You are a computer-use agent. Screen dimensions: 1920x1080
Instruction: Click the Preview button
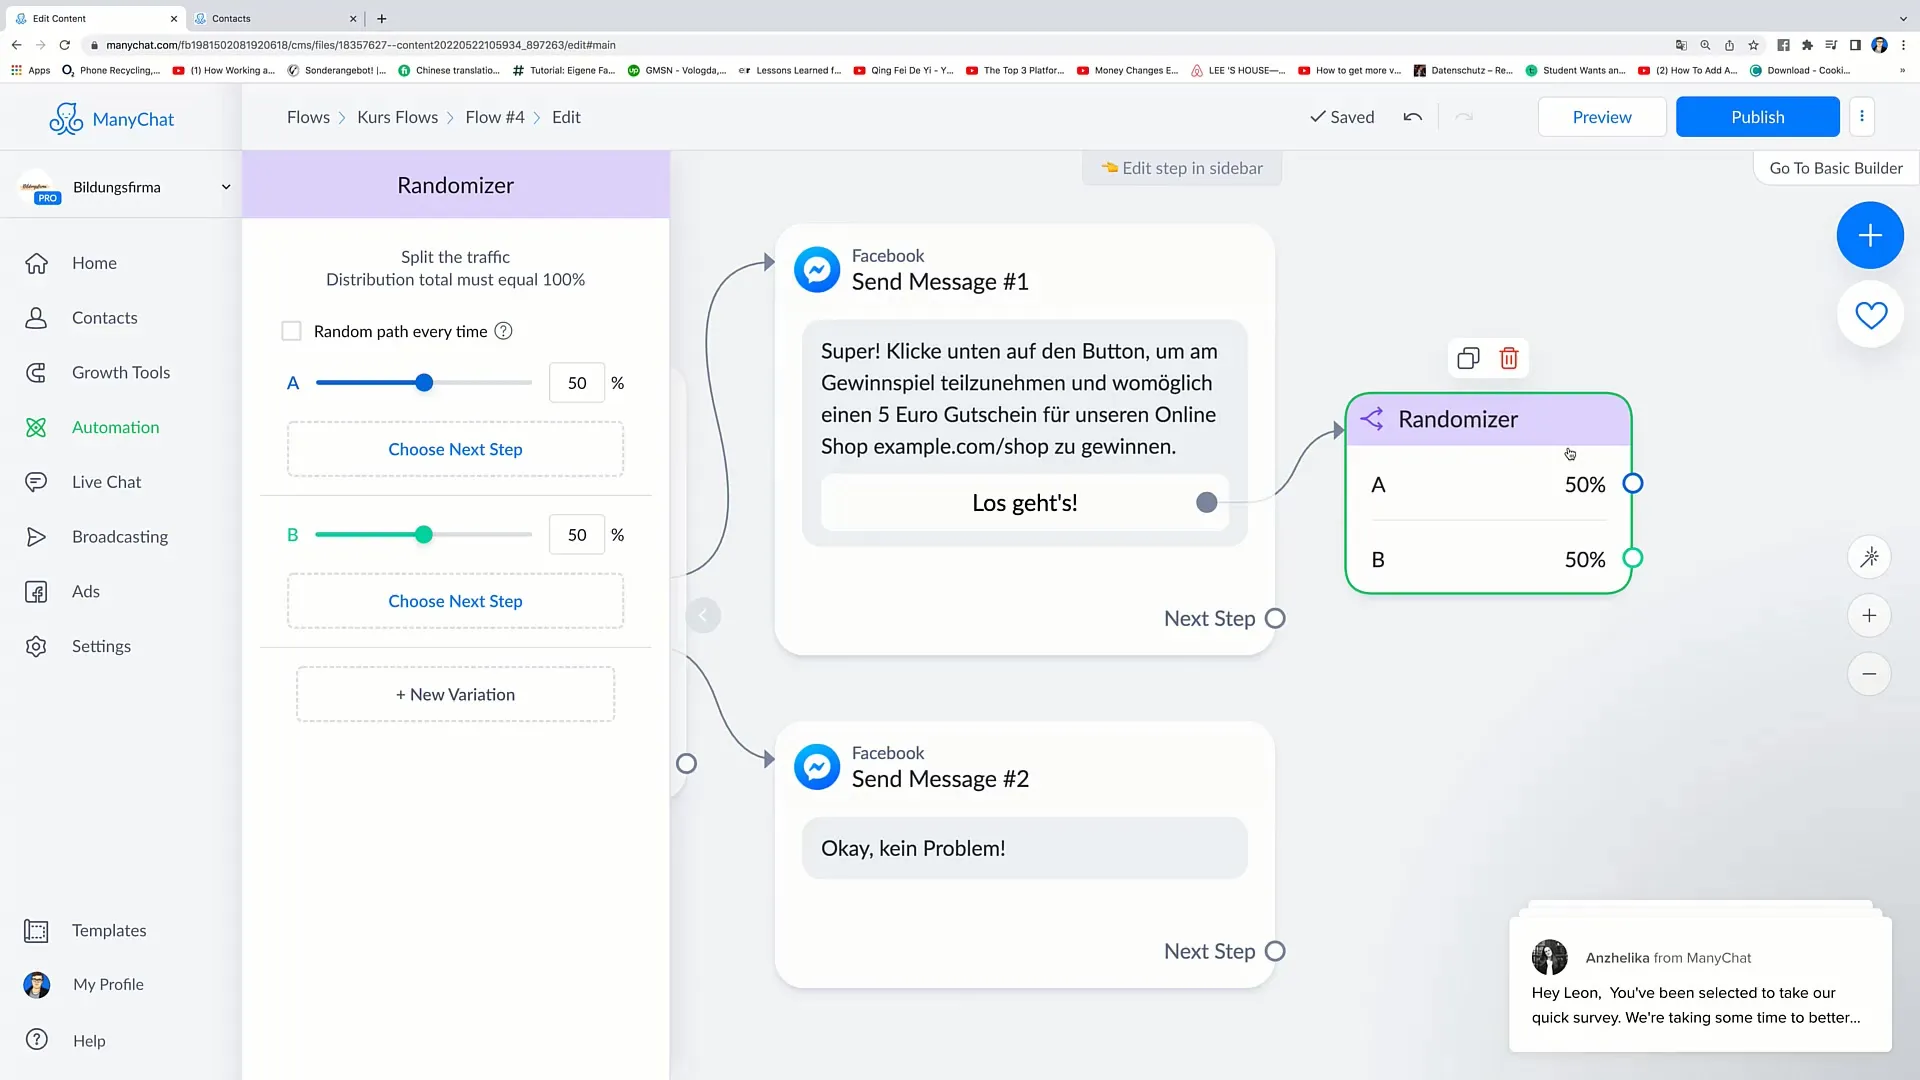click(1602, 117)
